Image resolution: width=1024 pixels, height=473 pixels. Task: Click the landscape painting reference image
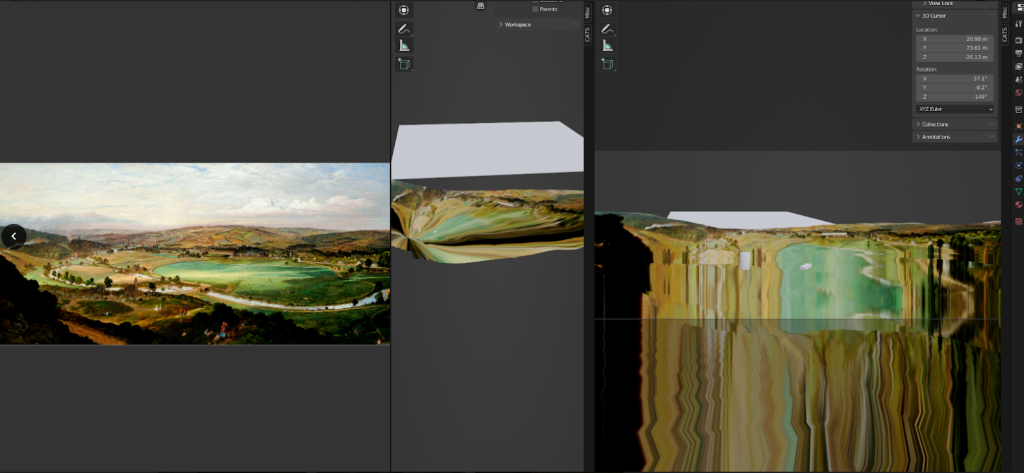(x=195, y=253)
